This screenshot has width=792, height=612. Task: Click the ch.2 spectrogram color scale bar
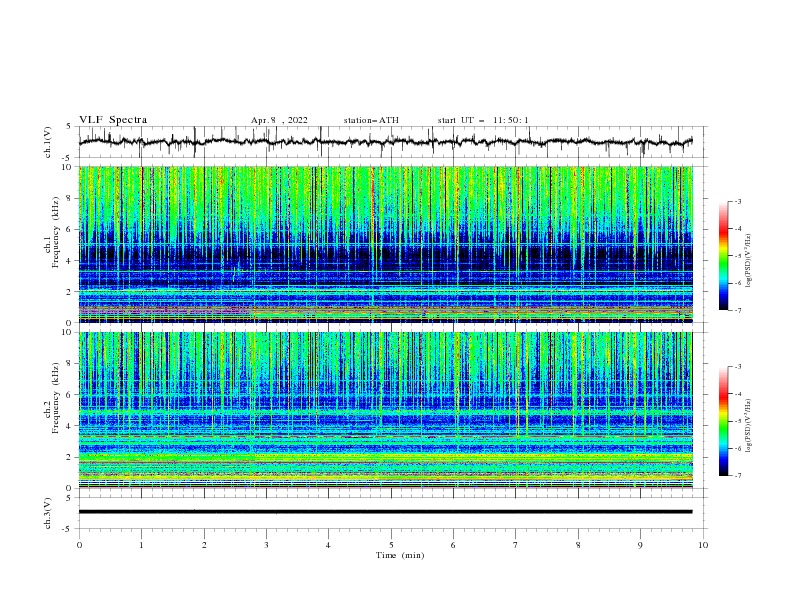[x=723, y=421]
